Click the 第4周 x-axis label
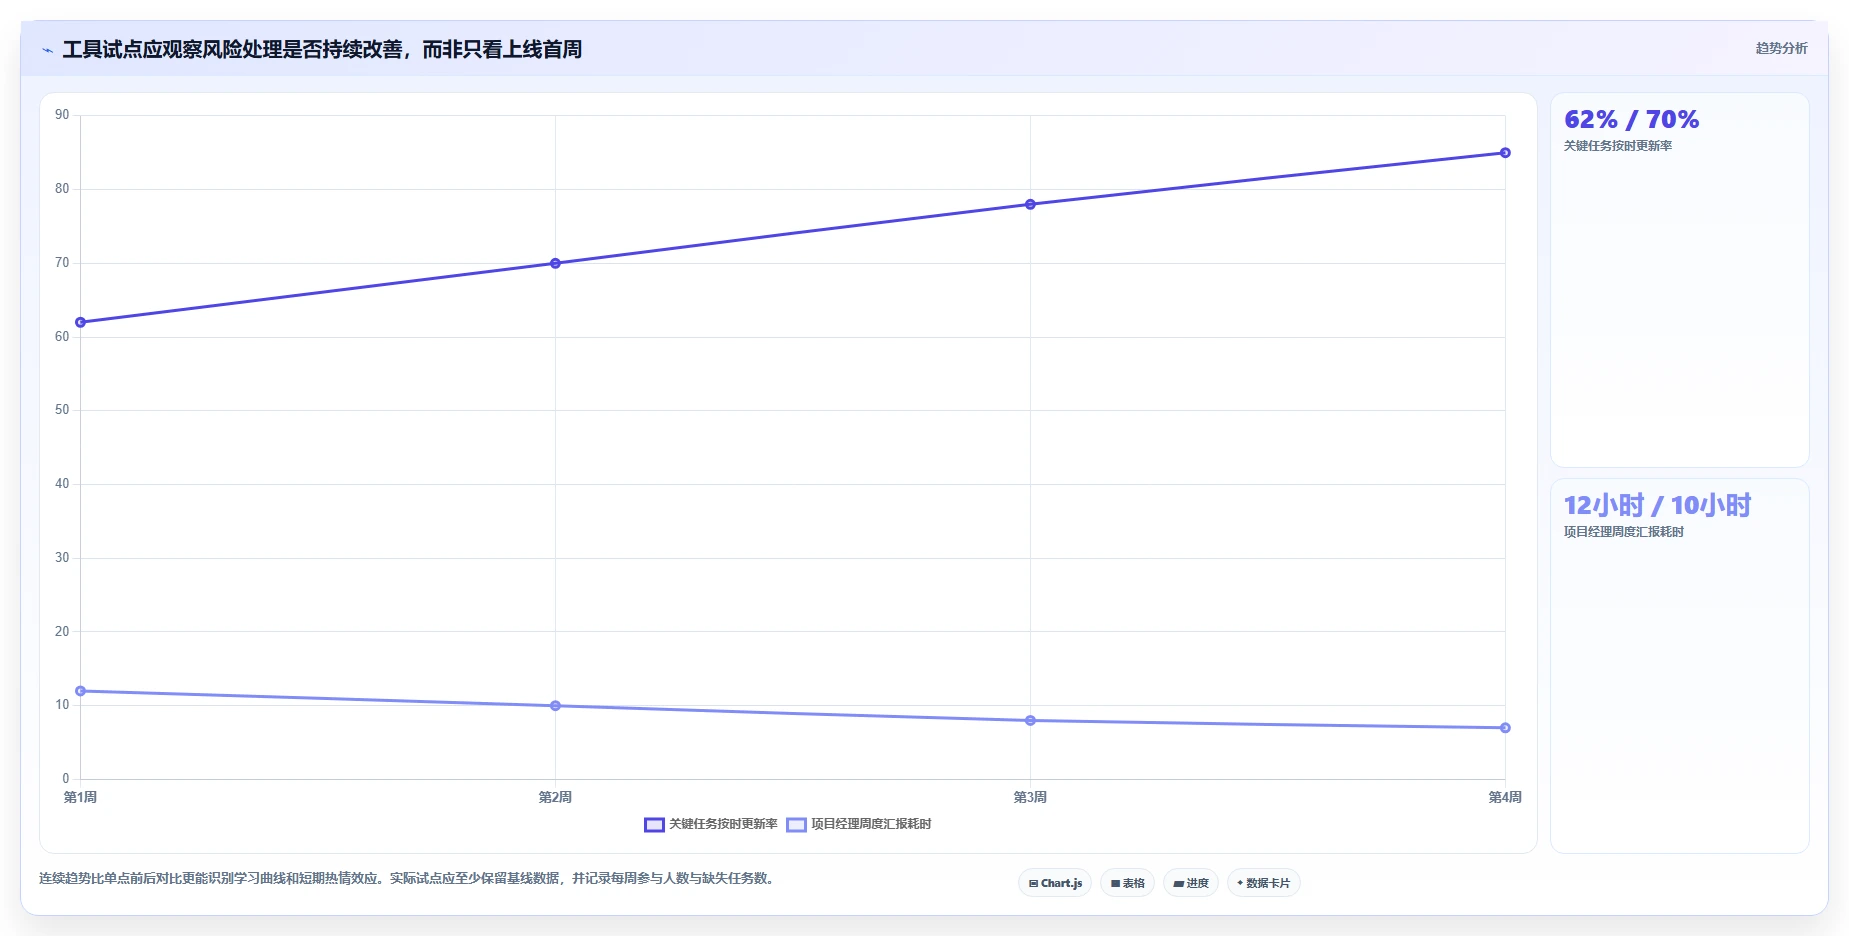 (1505, 797)
